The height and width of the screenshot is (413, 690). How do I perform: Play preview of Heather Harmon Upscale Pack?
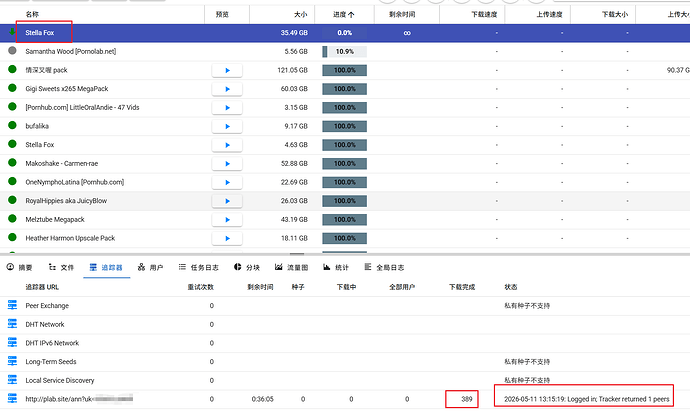pyautogui.click(x=227, y=238)
